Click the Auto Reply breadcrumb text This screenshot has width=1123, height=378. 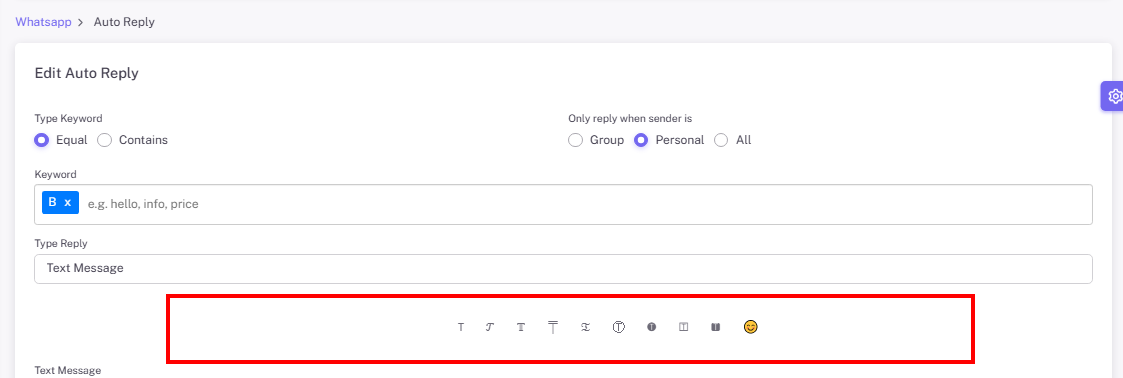point(124,22)
